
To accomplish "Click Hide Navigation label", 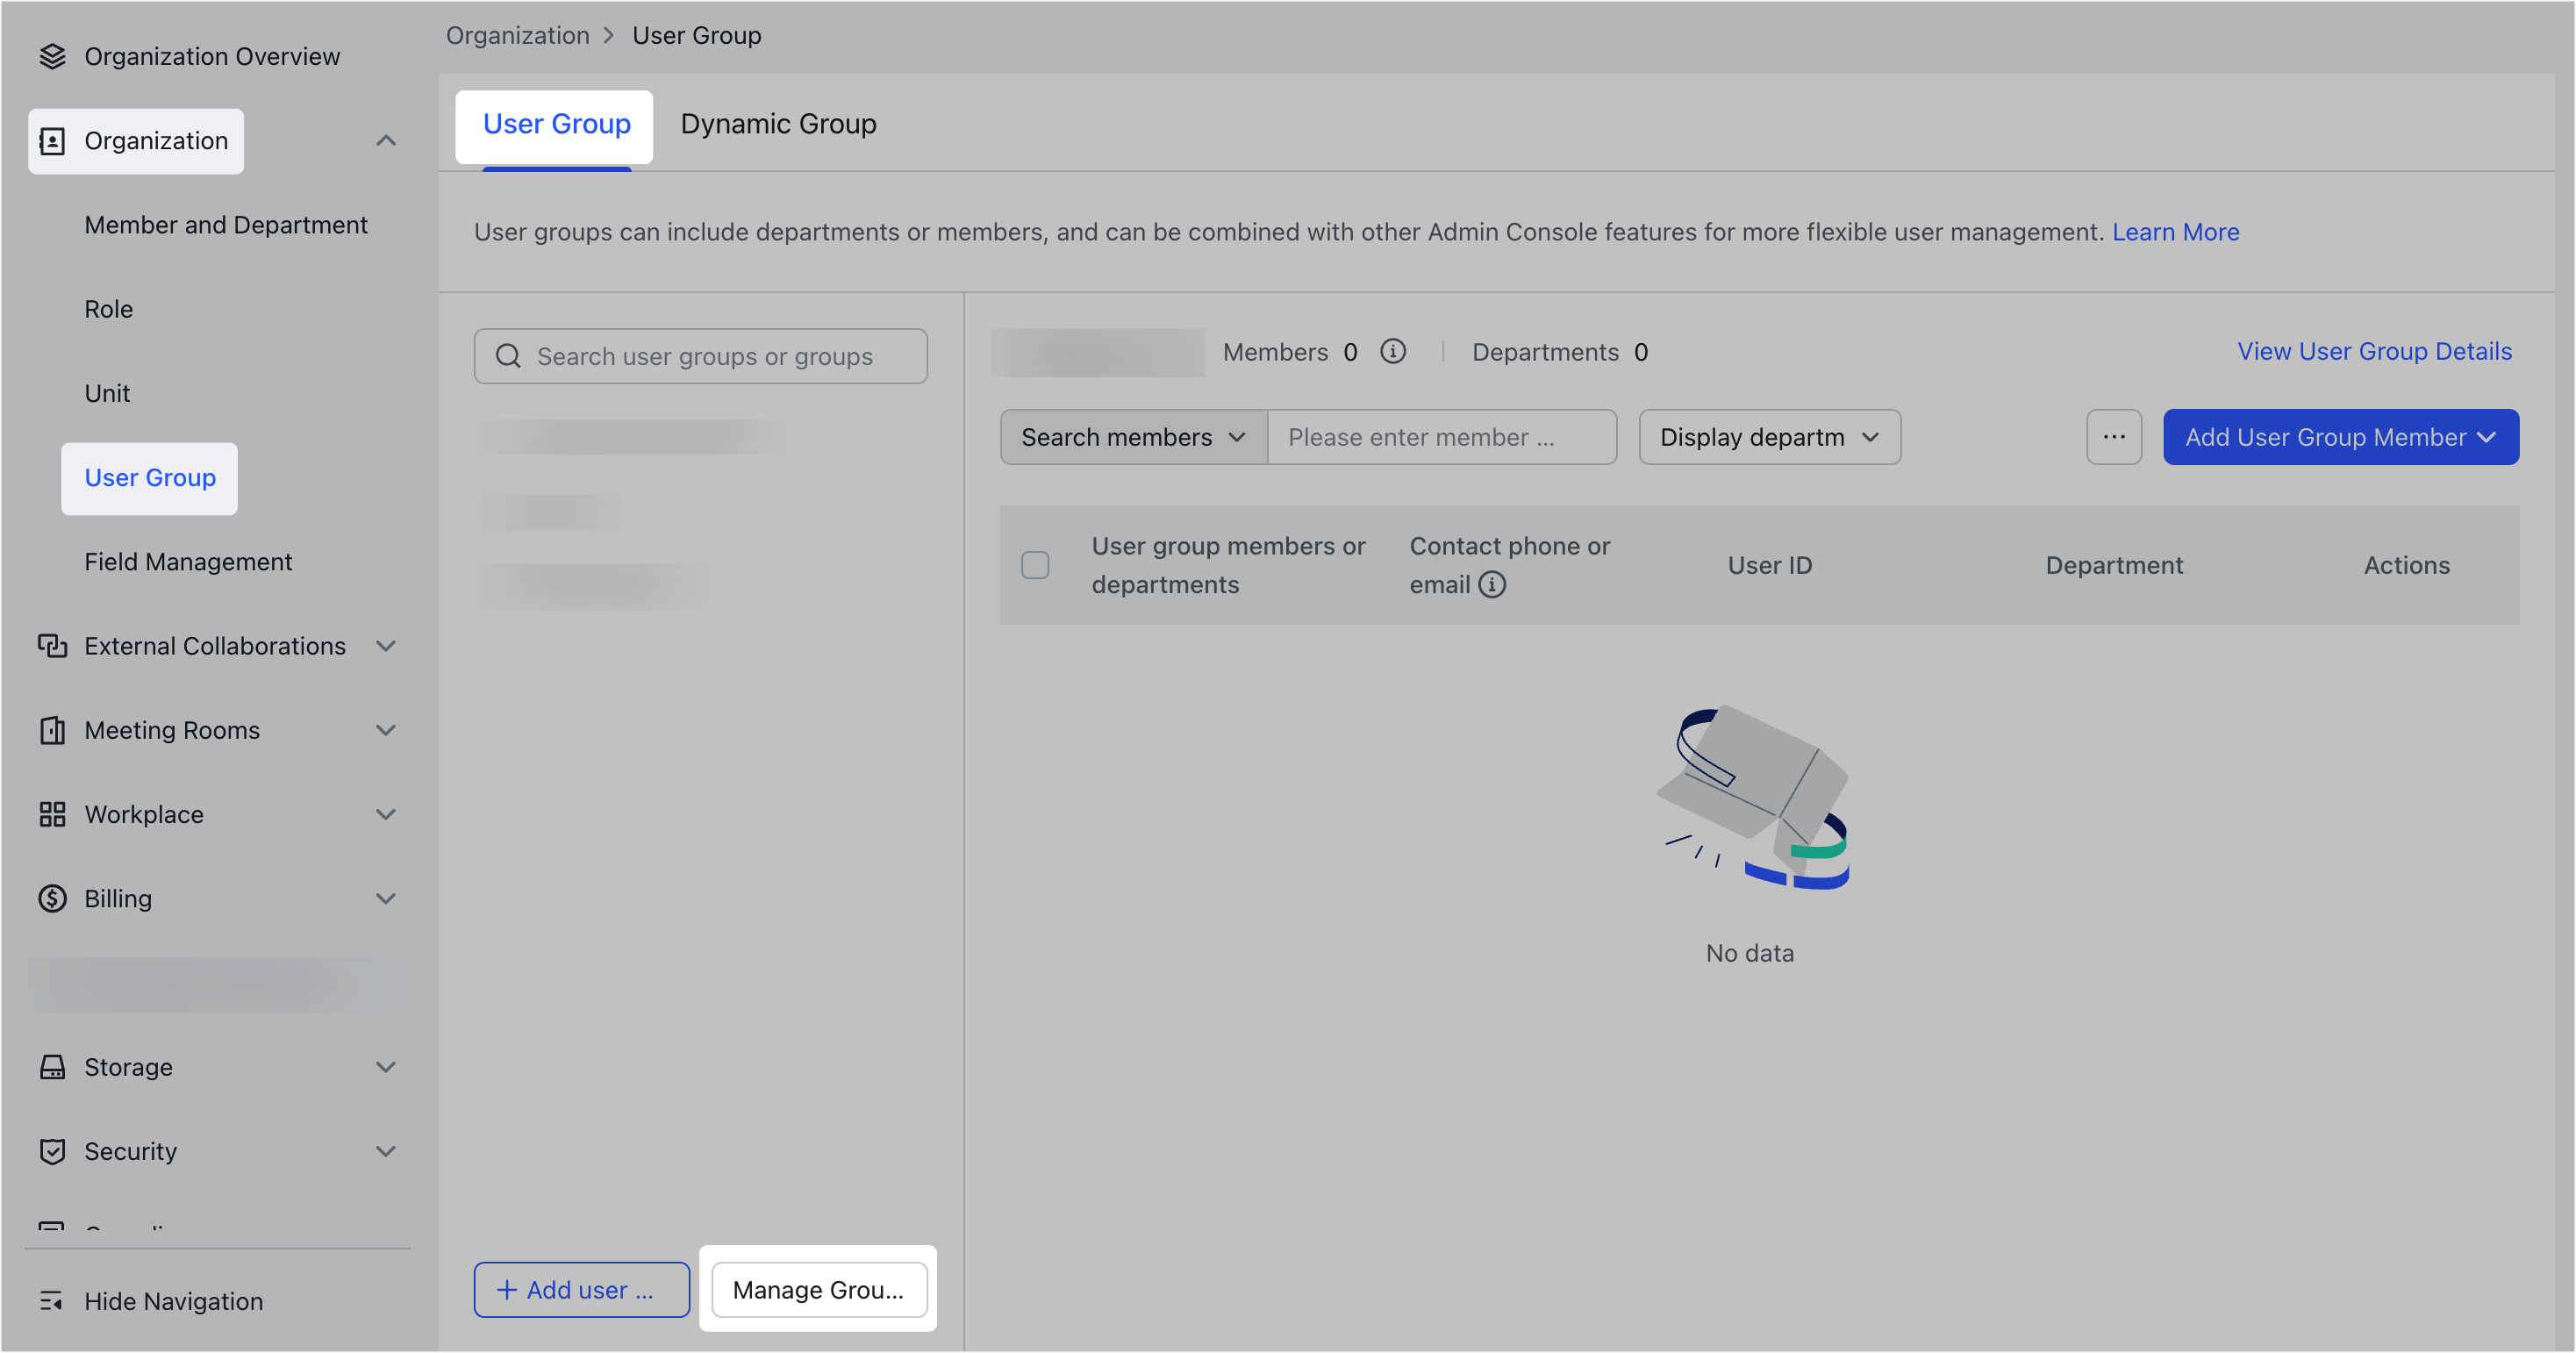I will [x=174, y=1301].
